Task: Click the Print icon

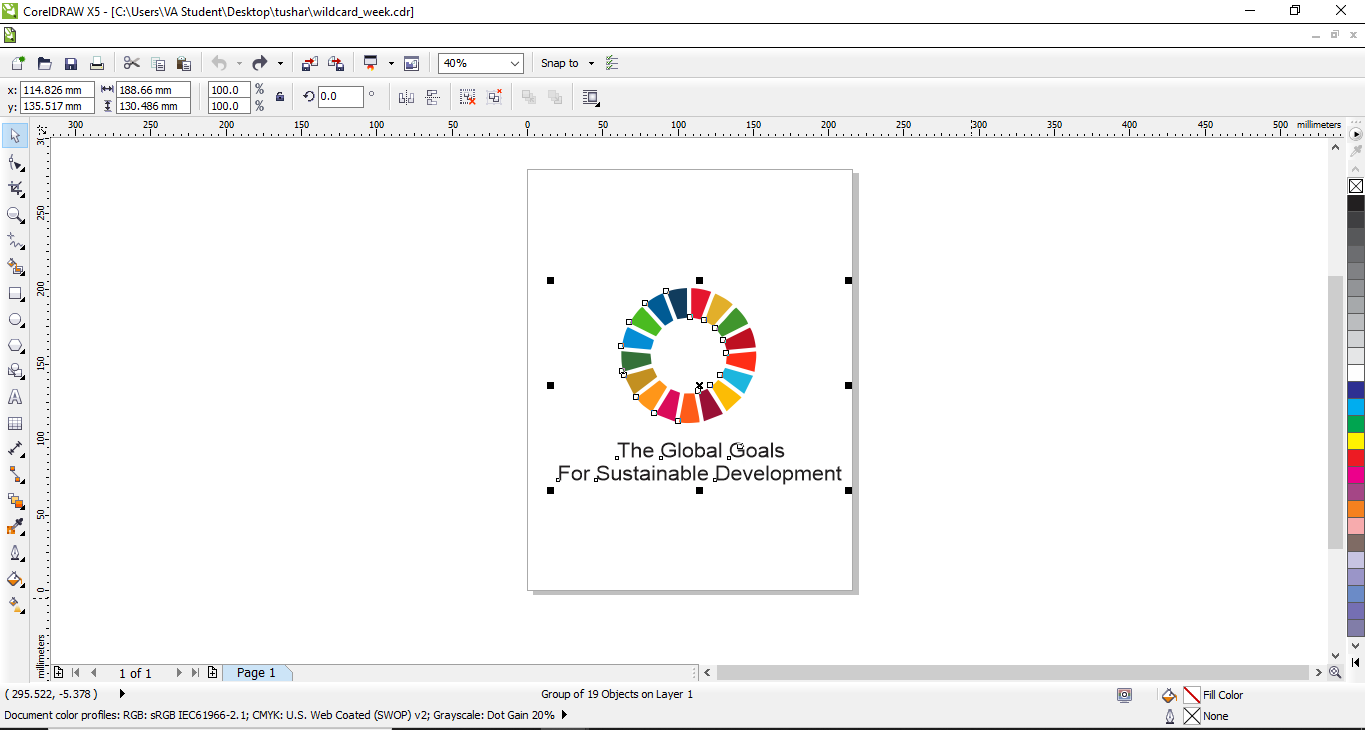Action: click(97, 63)
